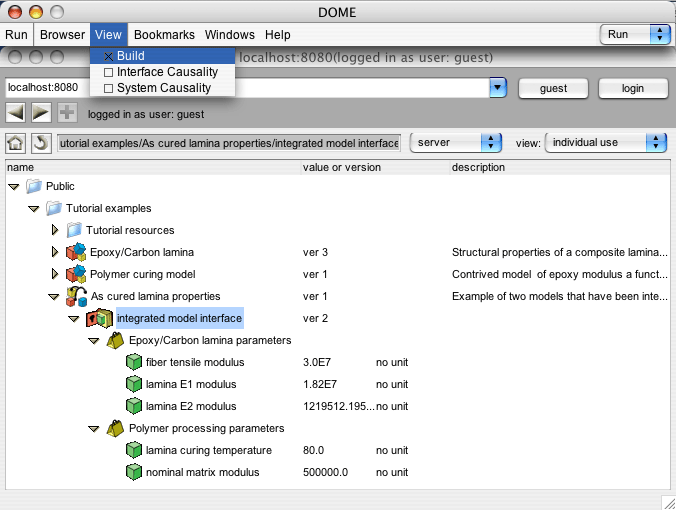Collapse the integrated model interface node

pos(74,319)
